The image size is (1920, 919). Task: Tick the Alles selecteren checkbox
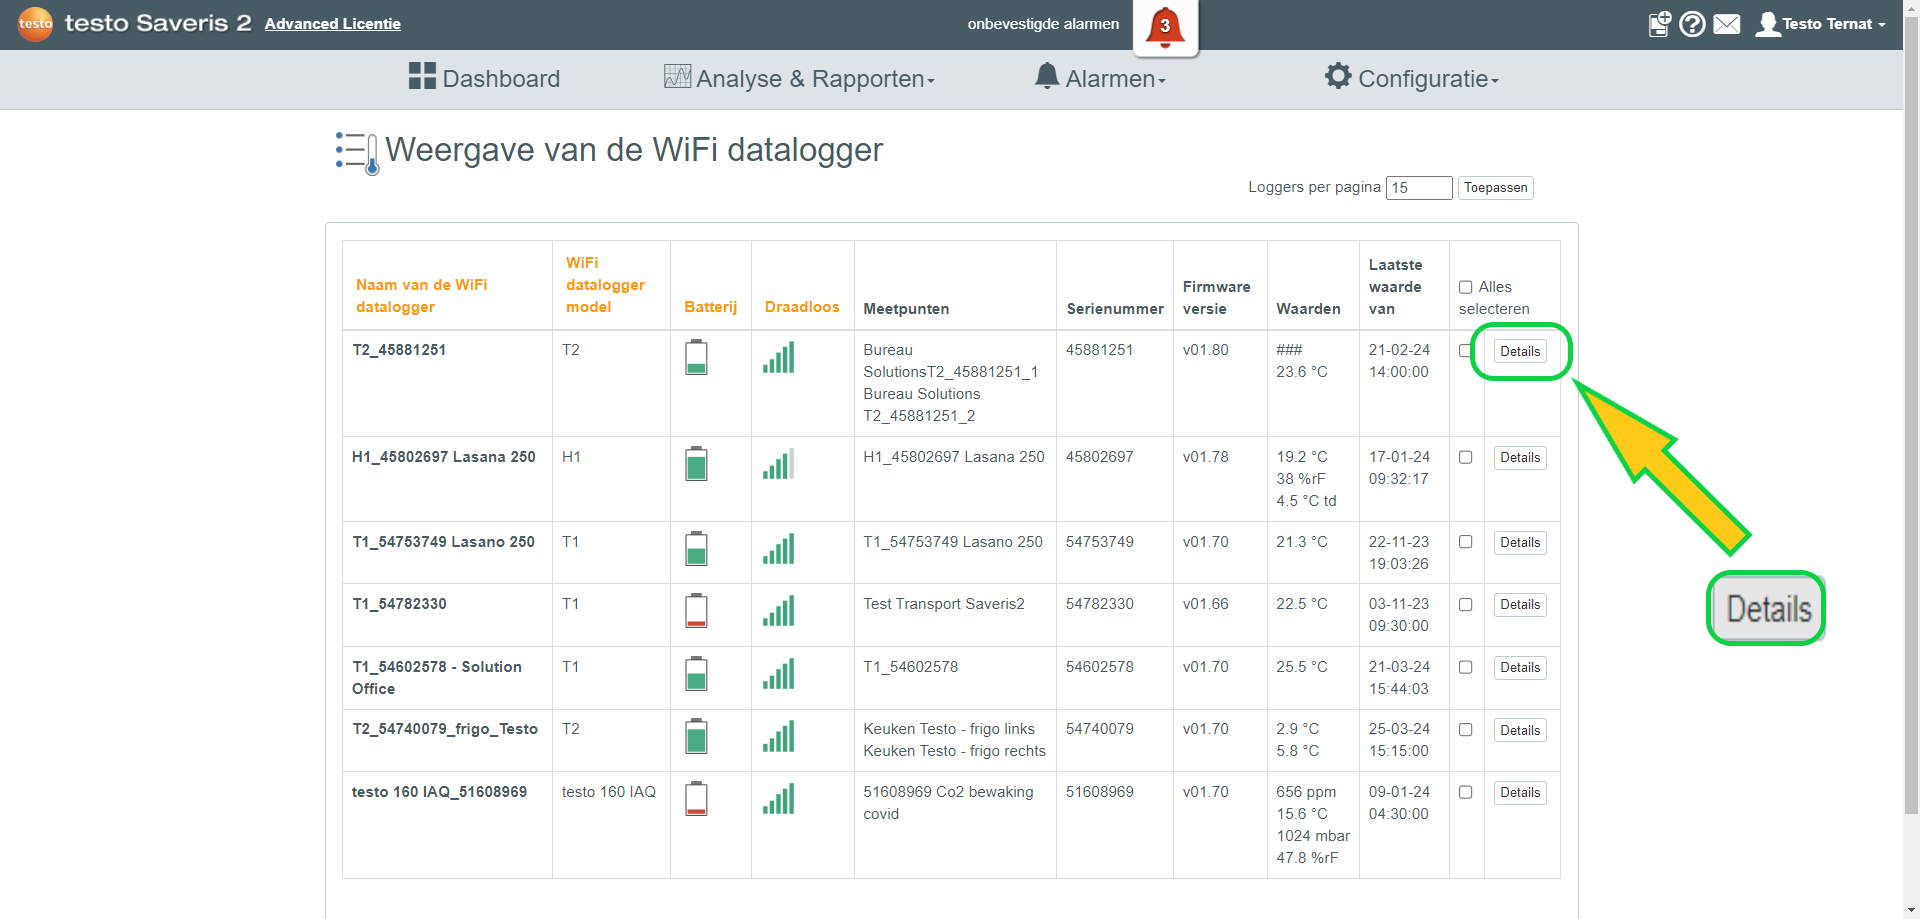click(x=1465, y=287)
